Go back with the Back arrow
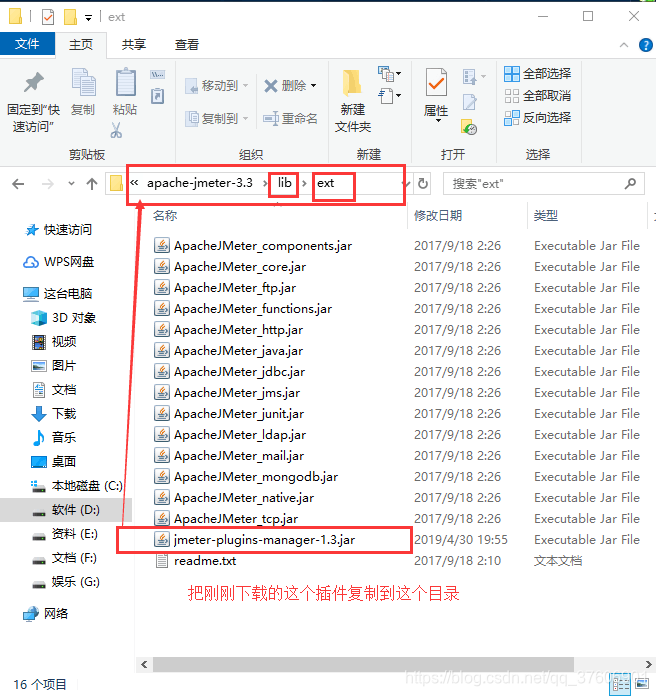Viewport: 656px width, 696px height. [x=18, y=184]
